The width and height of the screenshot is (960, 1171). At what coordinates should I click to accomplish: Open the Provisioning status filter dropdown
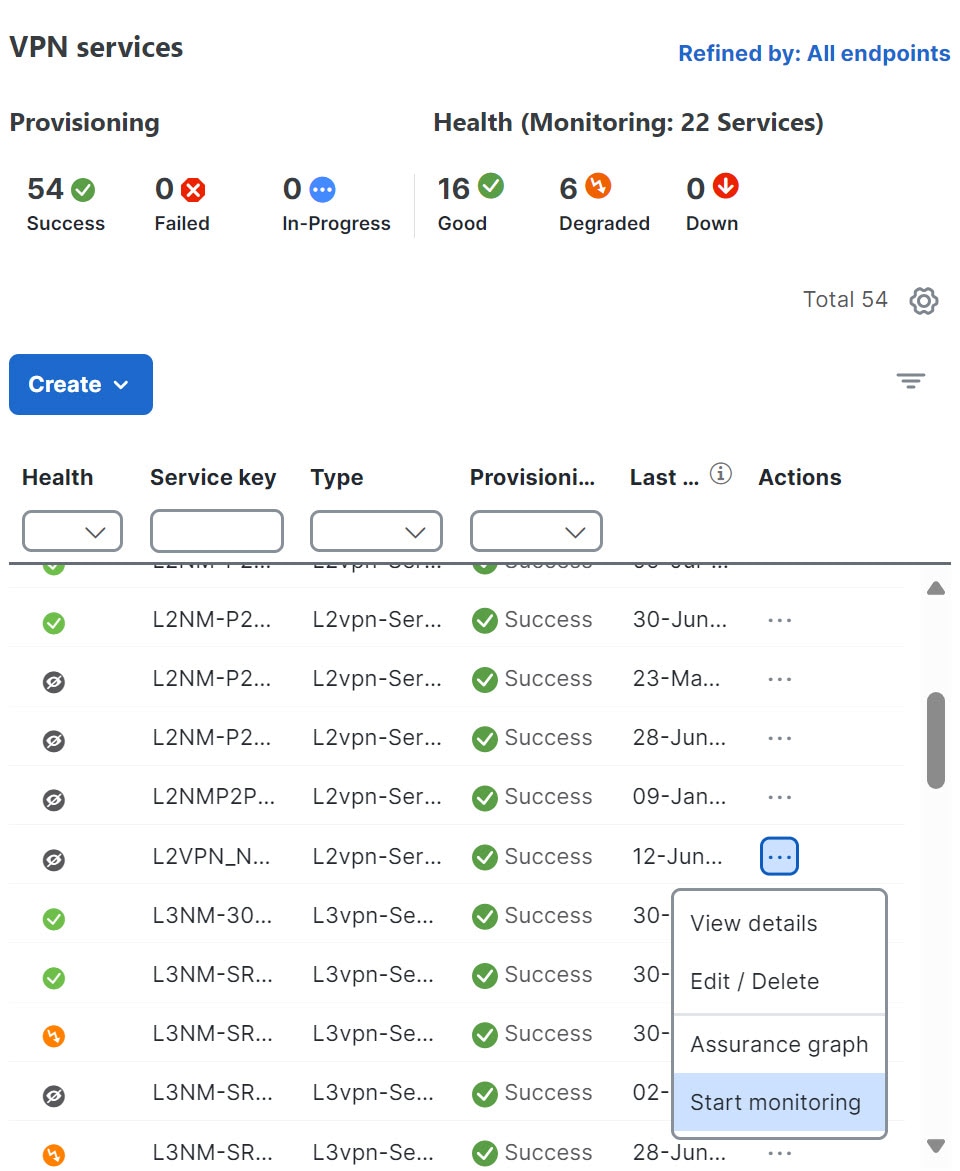[x=536, y=531]
